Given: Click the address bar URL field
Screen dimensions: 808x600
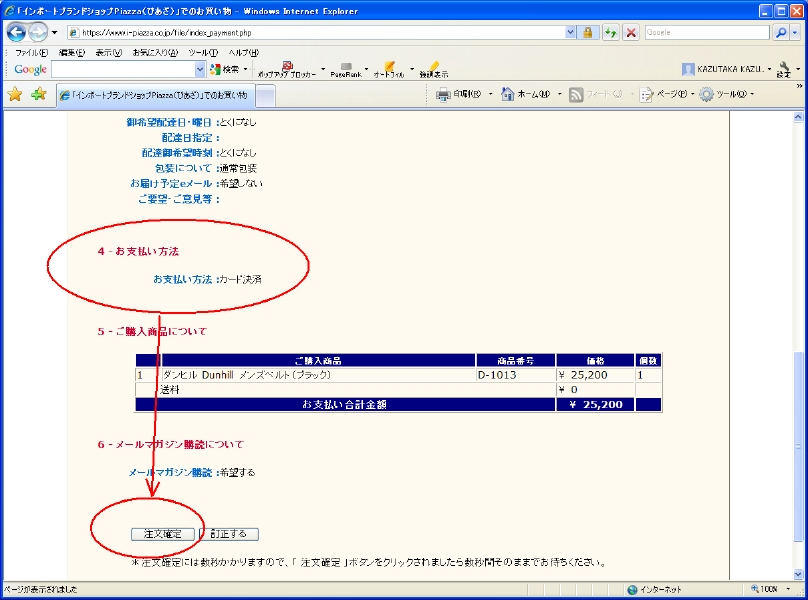Looking at the screenshot, I should (316, 32).
